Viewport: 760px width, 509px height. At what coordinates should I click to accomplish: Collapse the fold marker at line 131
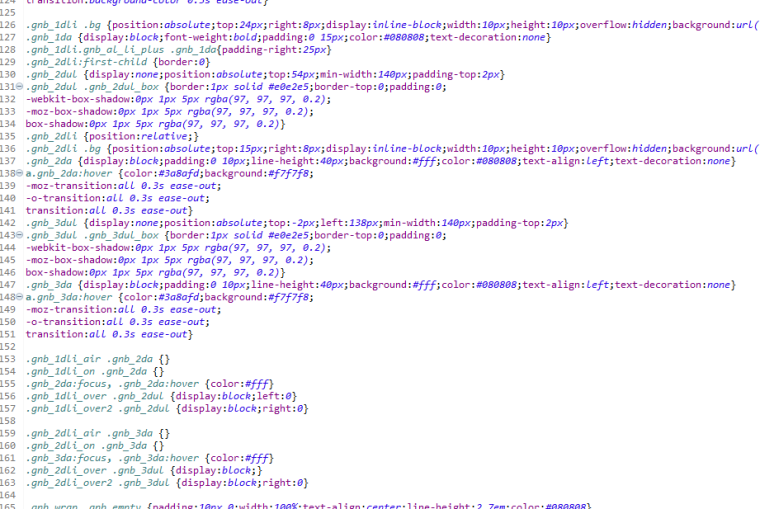(x=19, y=87)
